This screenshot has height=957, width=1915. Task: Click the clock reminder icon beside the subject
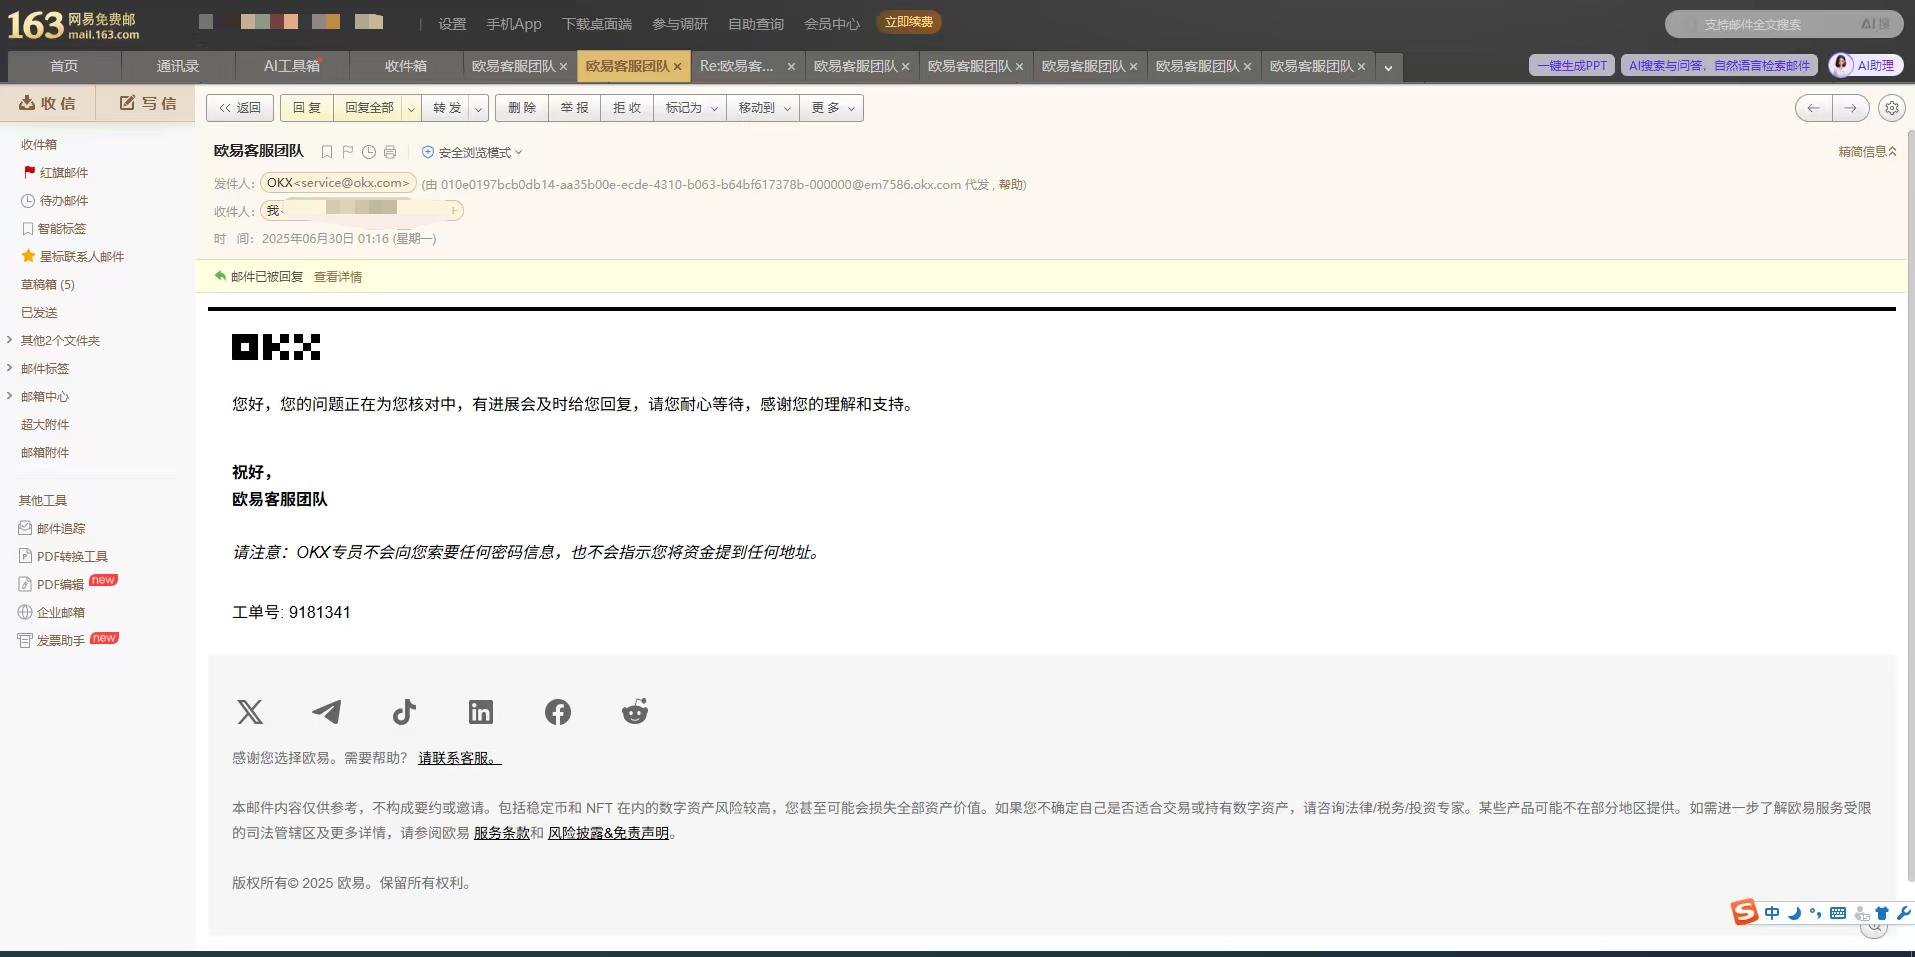pos(369,152)
